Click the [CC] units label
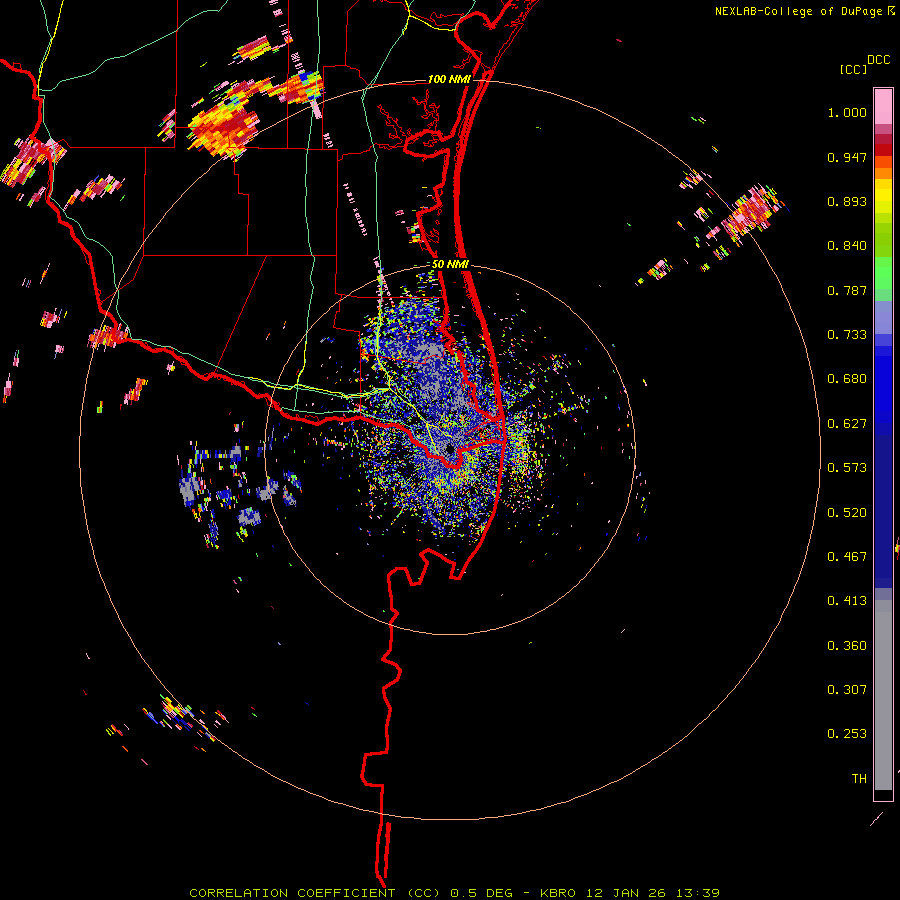Viewport: 900px width, 900px height. 853,69
